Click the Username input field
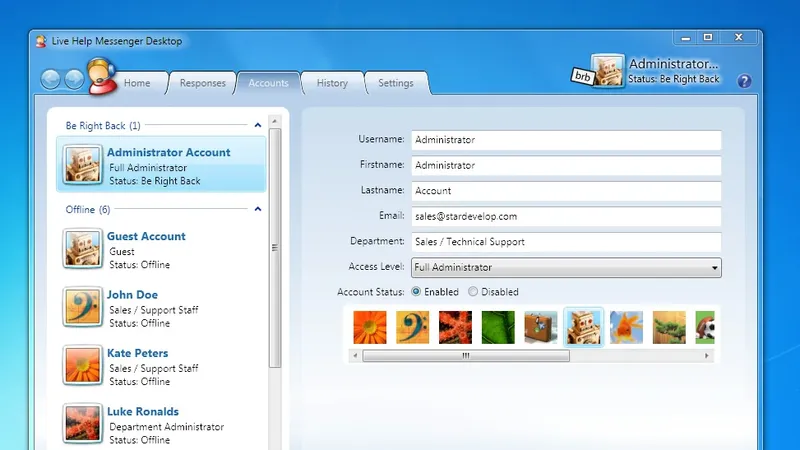 (566, 140)
